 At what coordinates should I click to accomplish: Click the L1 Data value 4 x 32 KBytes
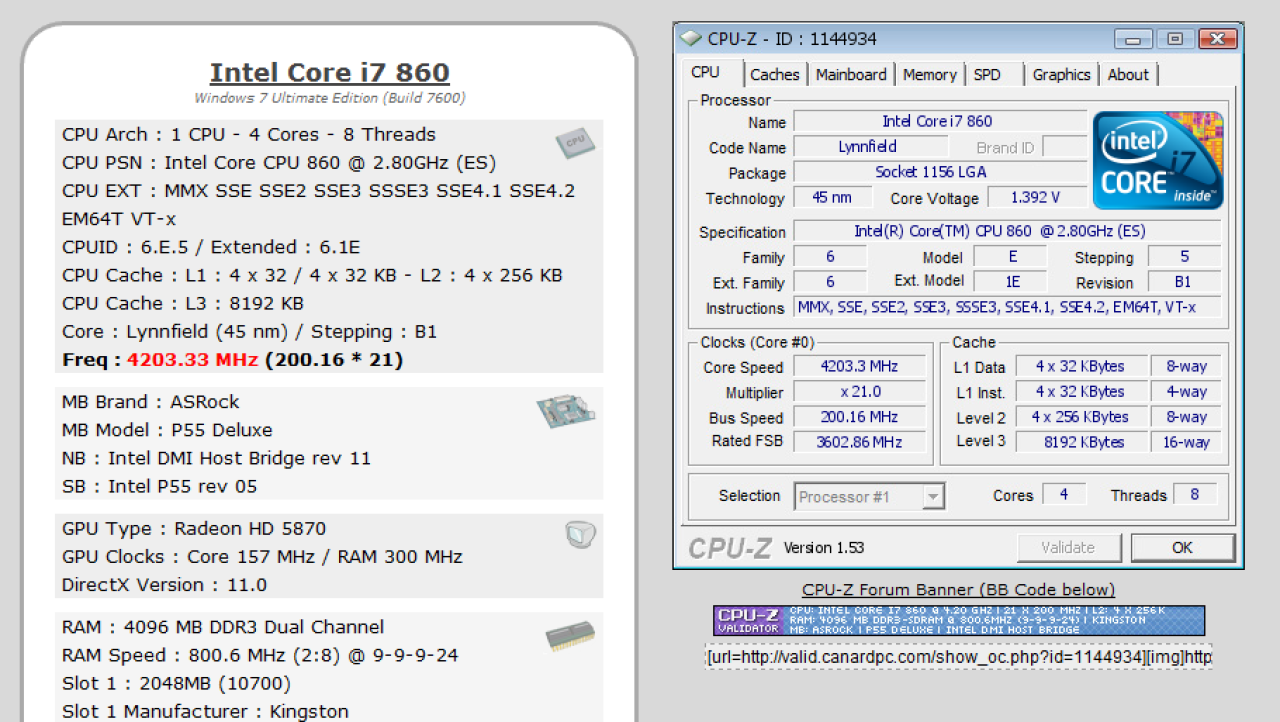tap(1080, 367)
